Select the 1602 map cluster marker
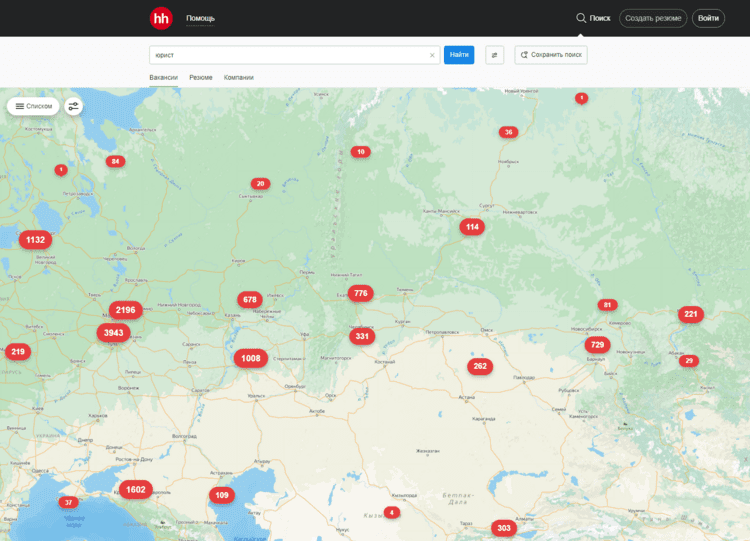Image resolution: width=750 pixels, height=541 pixels. pyautogui.click(x=135, y=490)
